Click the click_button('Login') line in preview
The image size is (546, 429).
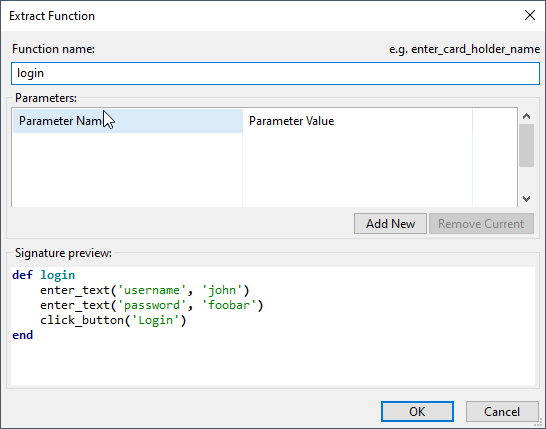click(113, 320)
